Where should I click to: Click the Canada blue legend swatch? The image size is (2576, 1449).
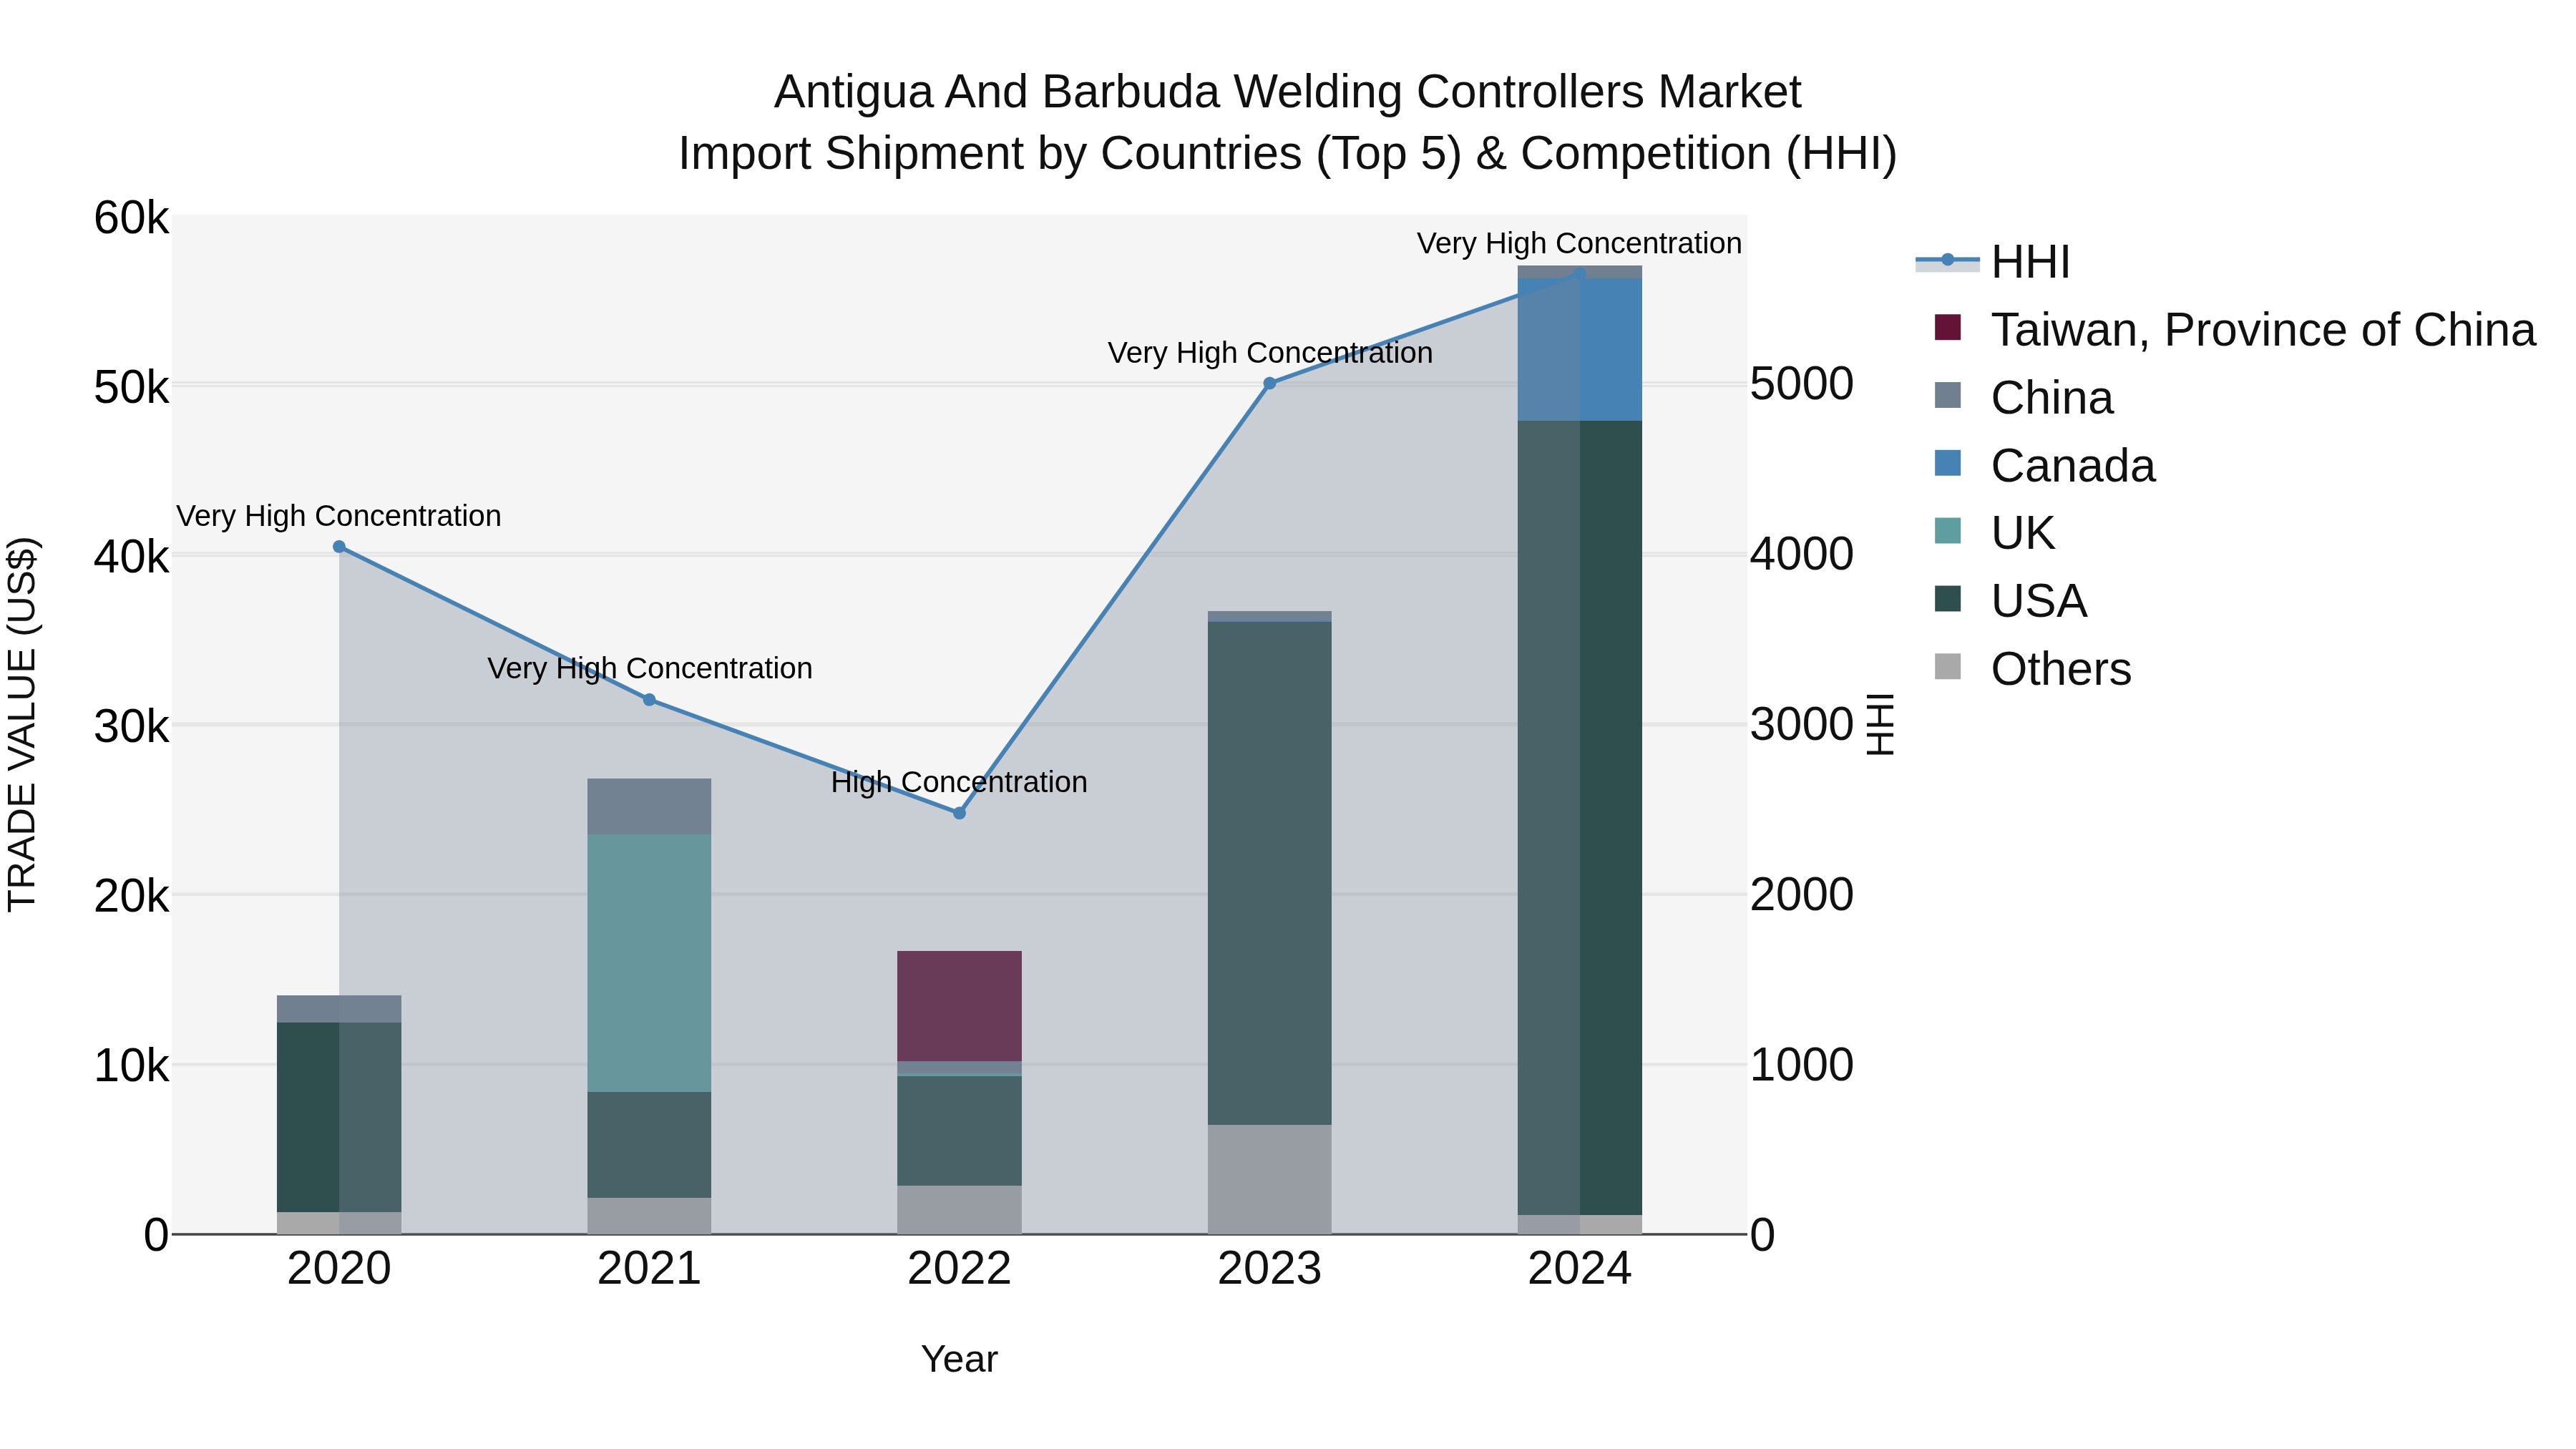click(x=1948, y=463)
